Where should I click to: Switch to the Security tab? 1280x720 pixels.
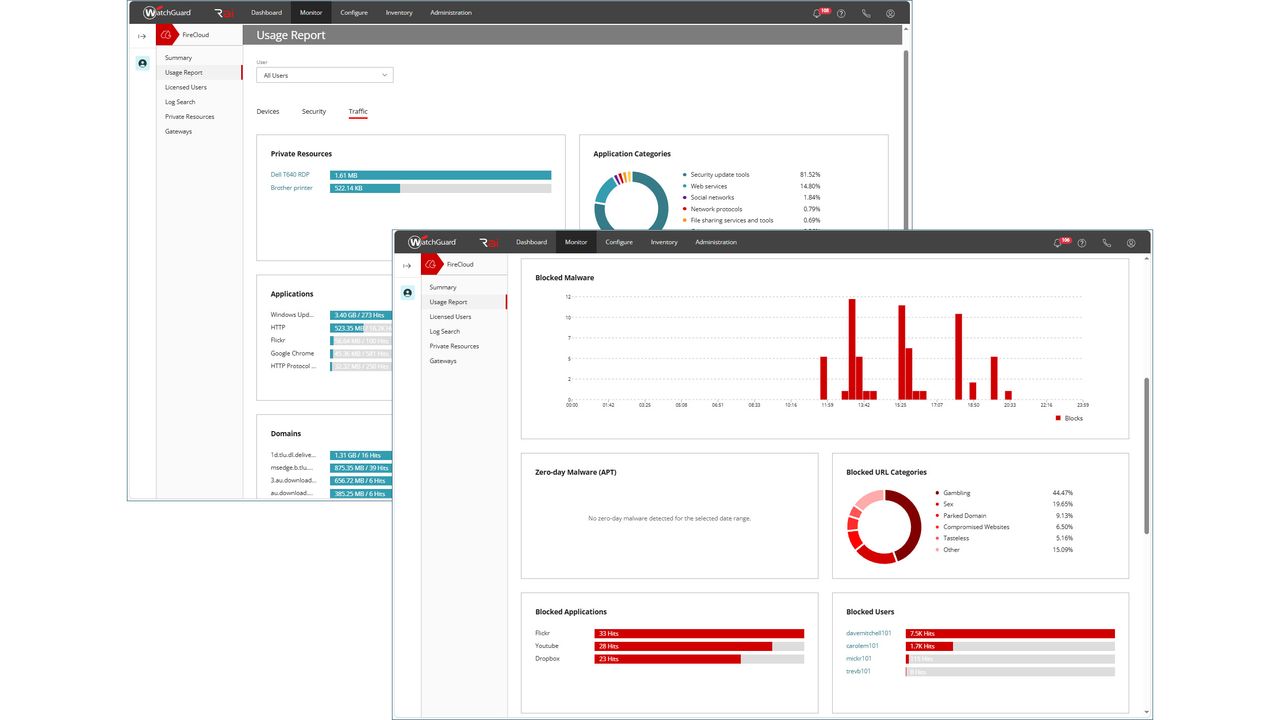[x=314, y=111]
